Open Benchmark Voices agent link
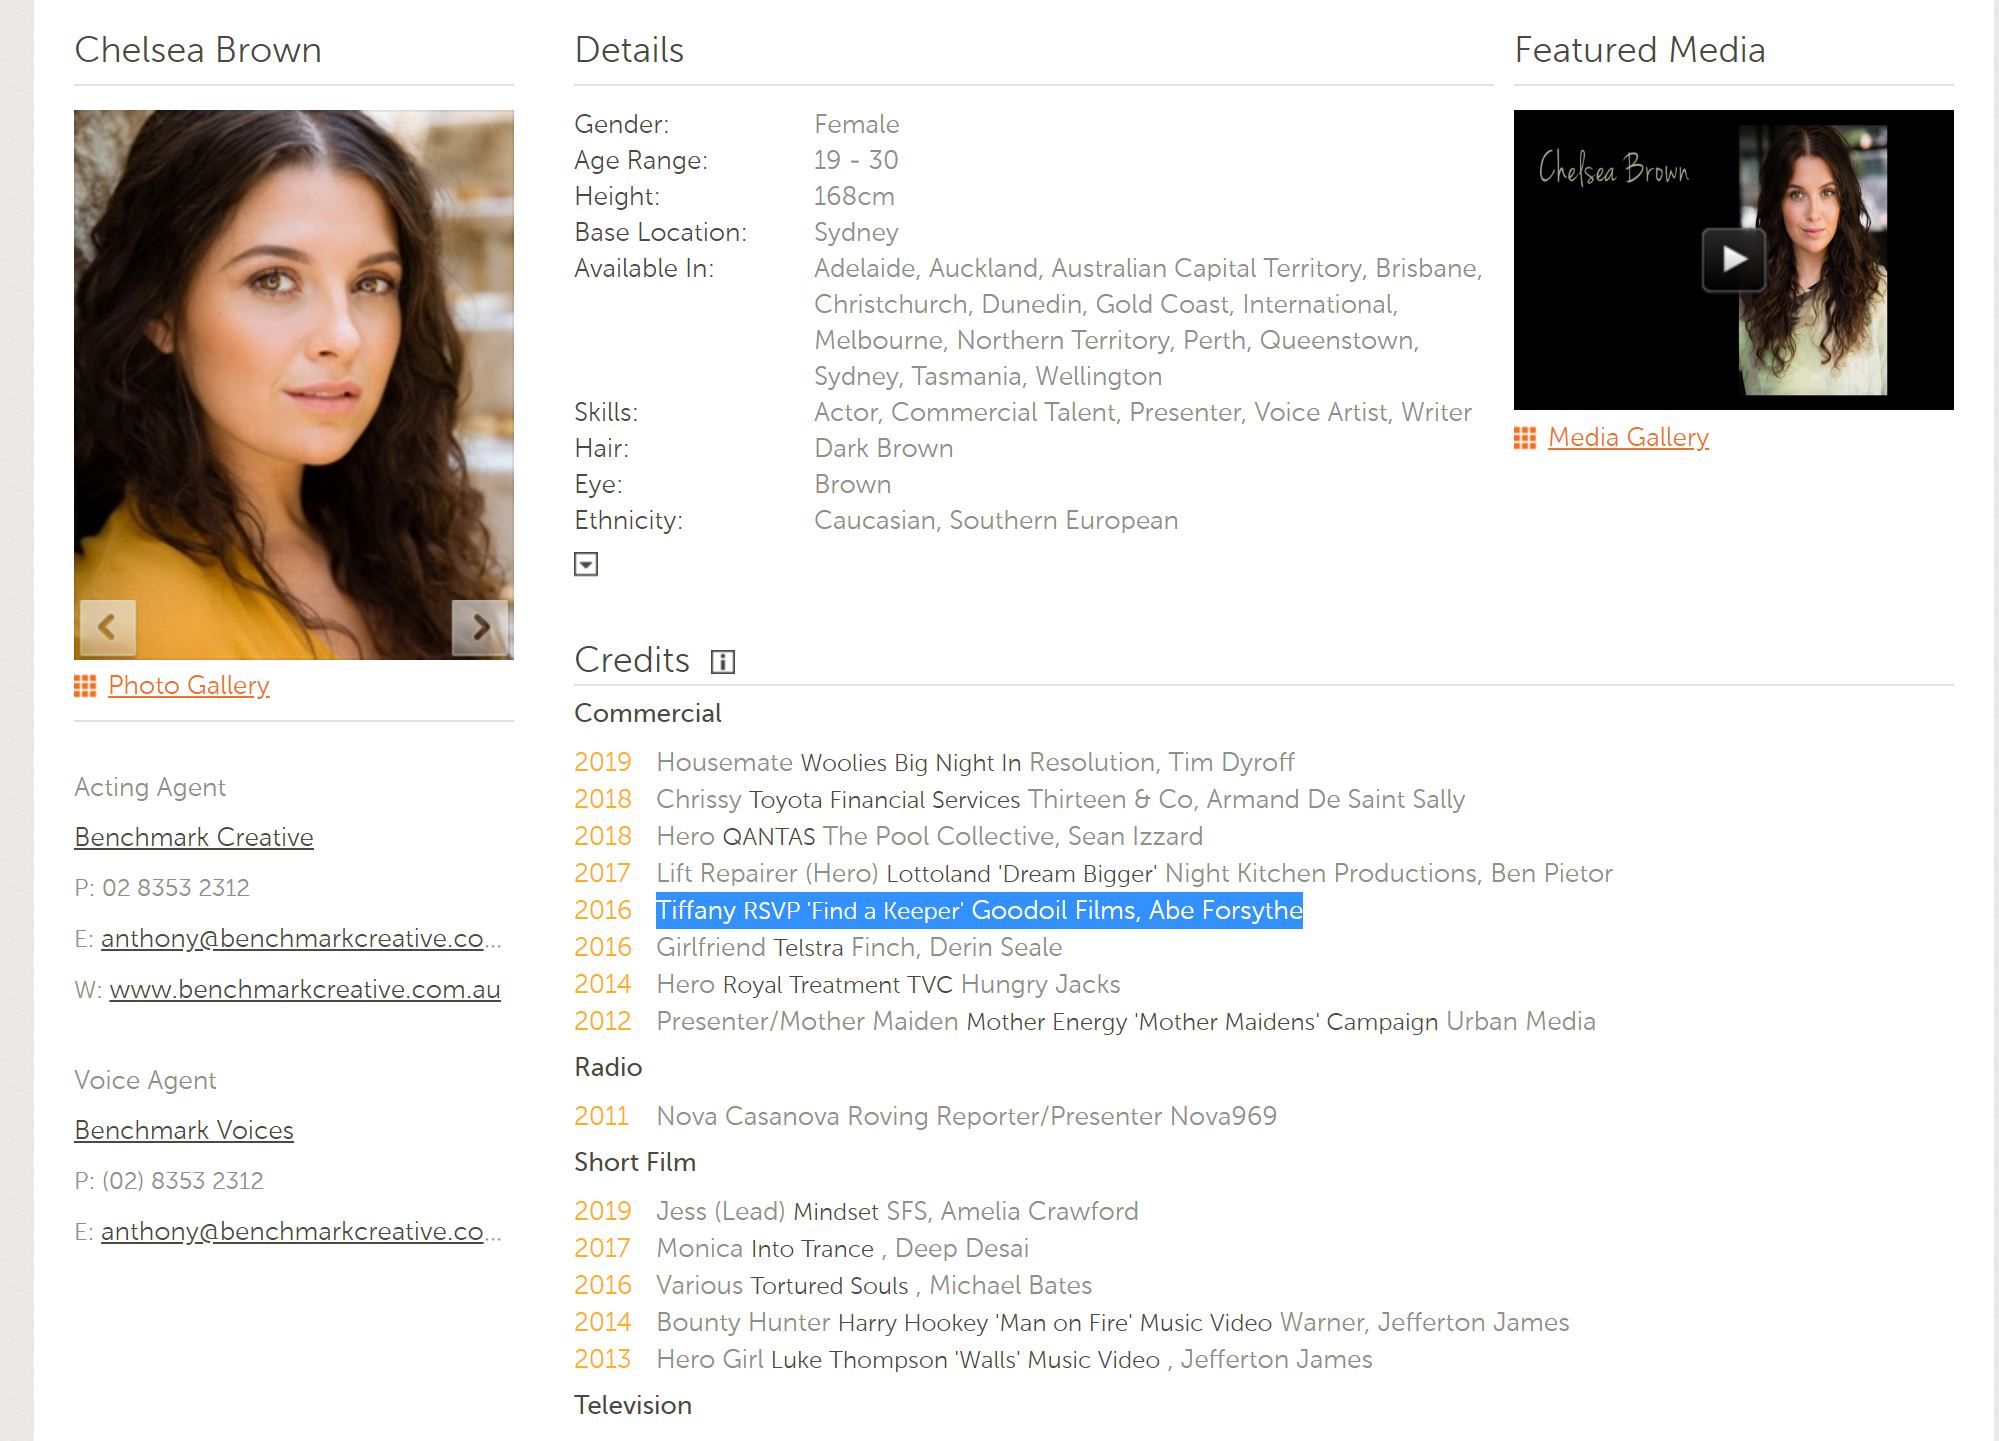The image size is (1999, 1441). point(184,1131)
